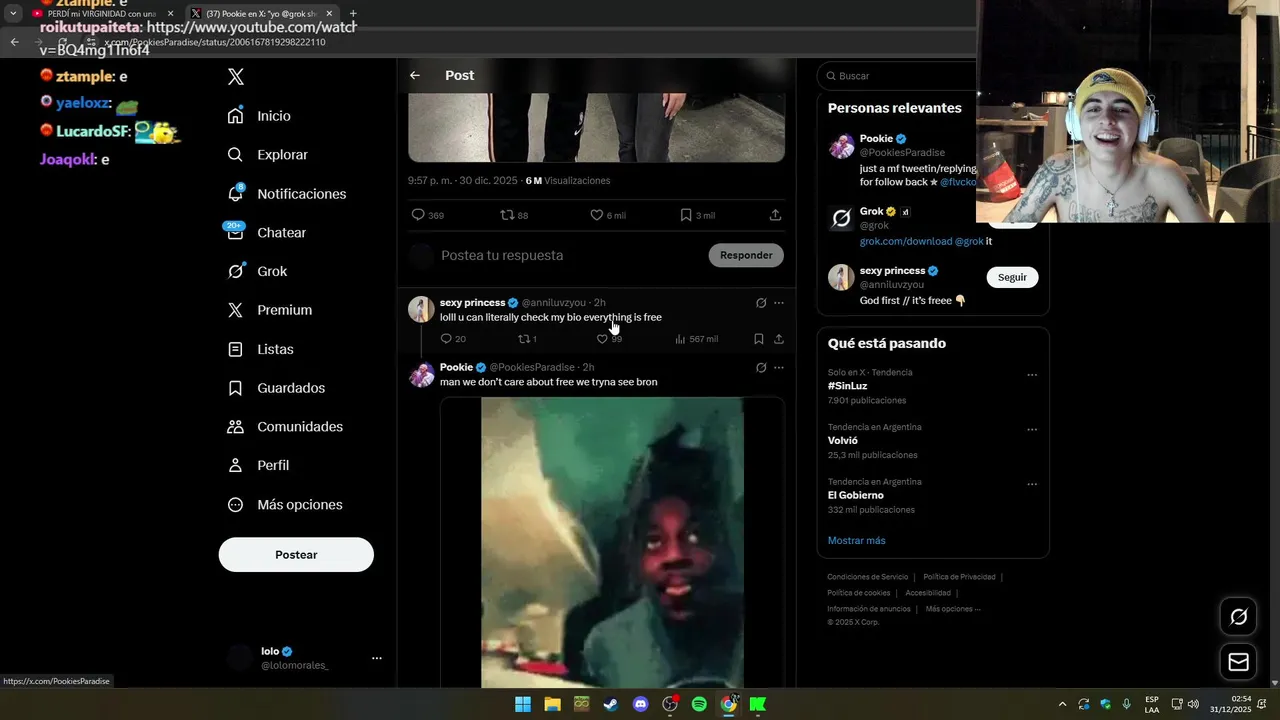Open Listas in the sidebar

260,349
